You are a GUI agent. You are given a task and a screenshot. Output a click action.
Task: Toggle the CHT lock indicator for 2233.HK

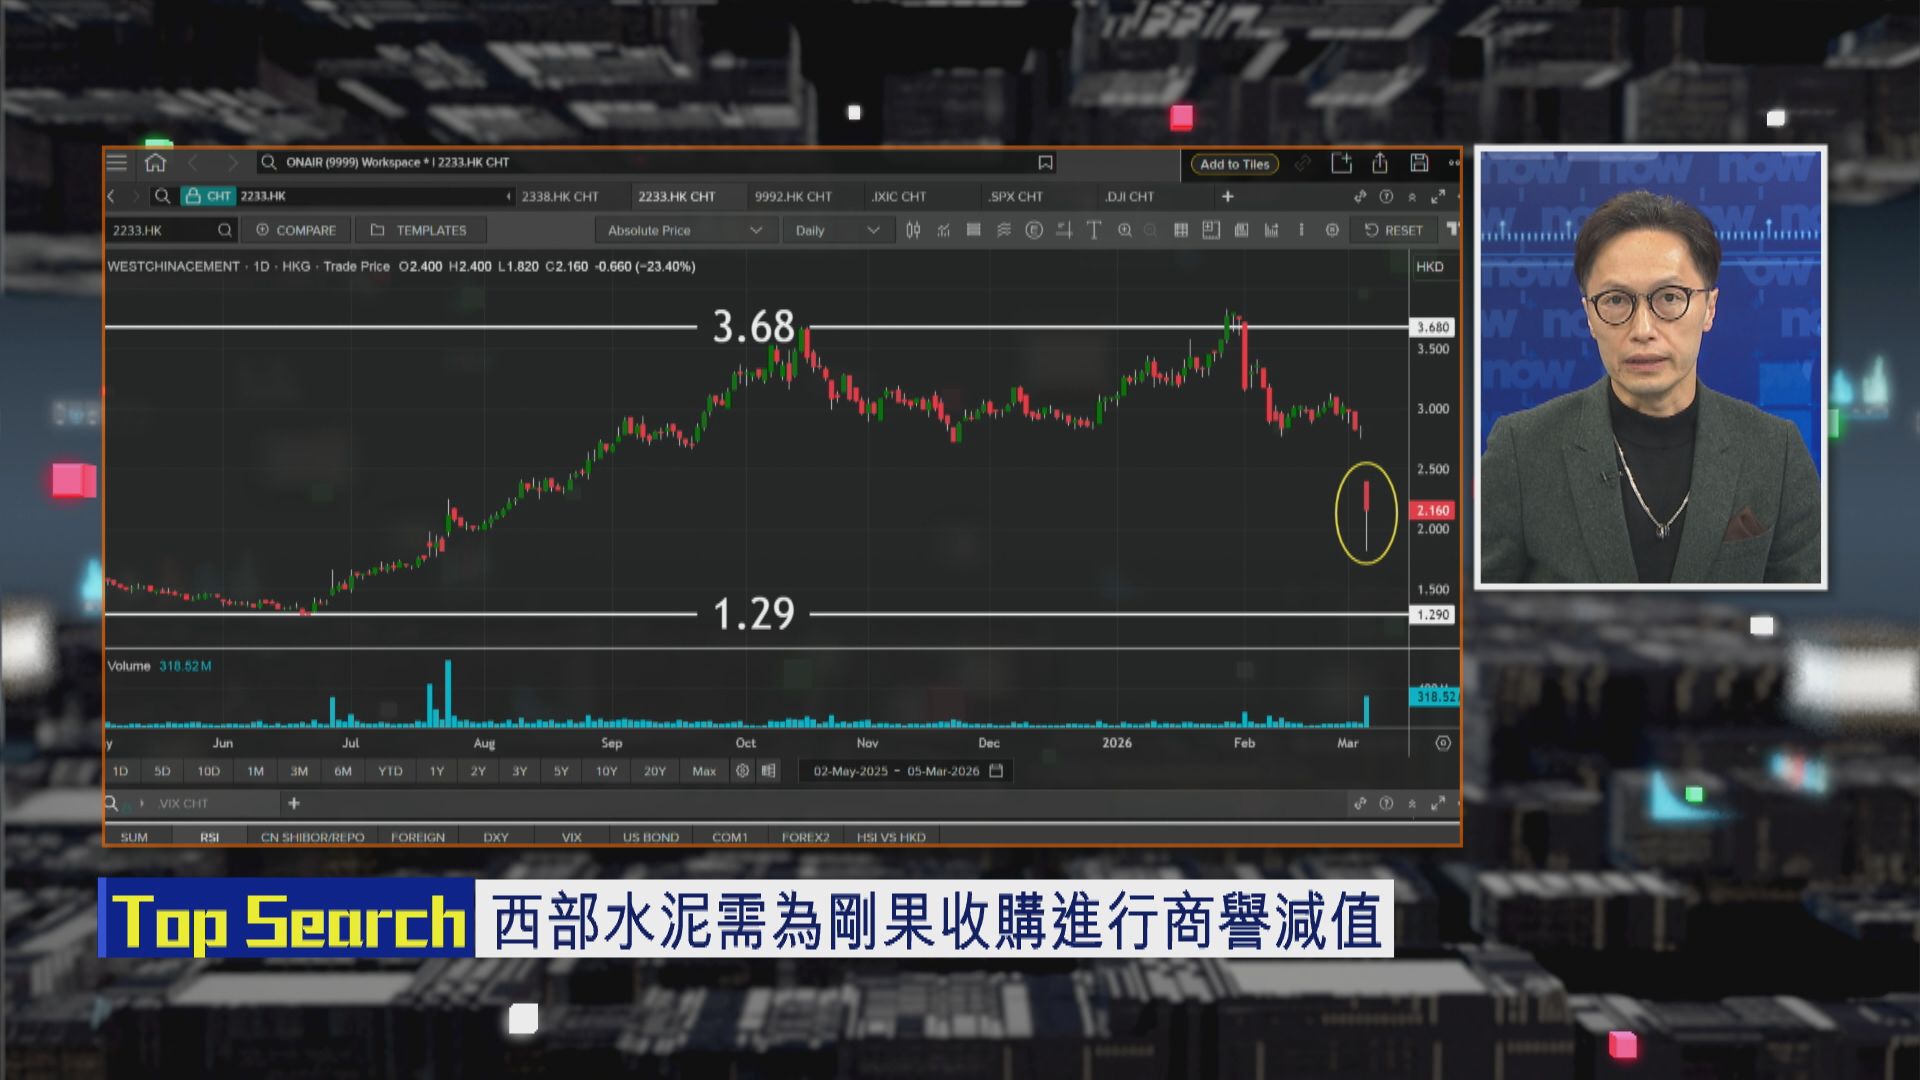[x=209, y=196]
